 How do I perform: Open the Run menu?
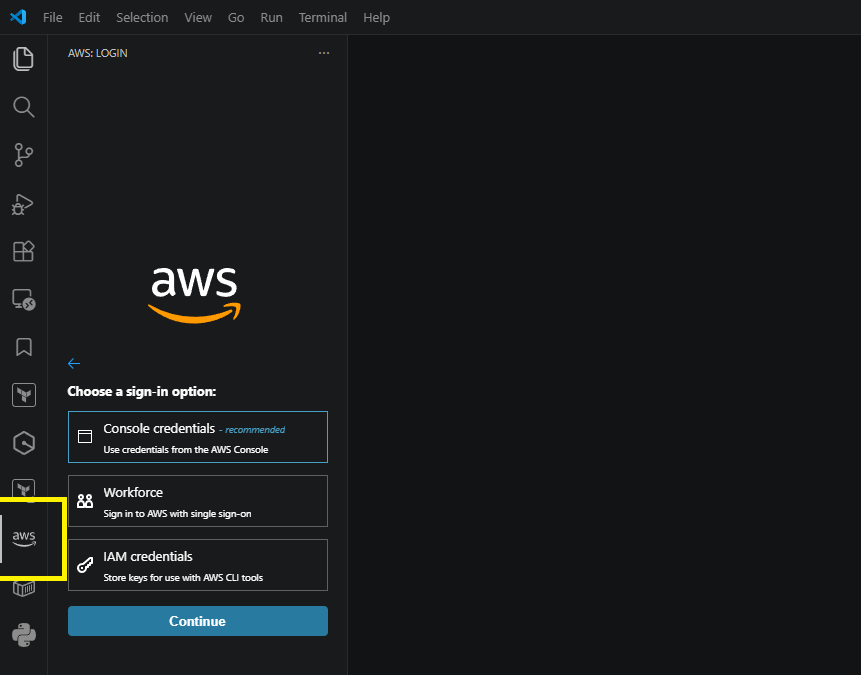[271, 18]
